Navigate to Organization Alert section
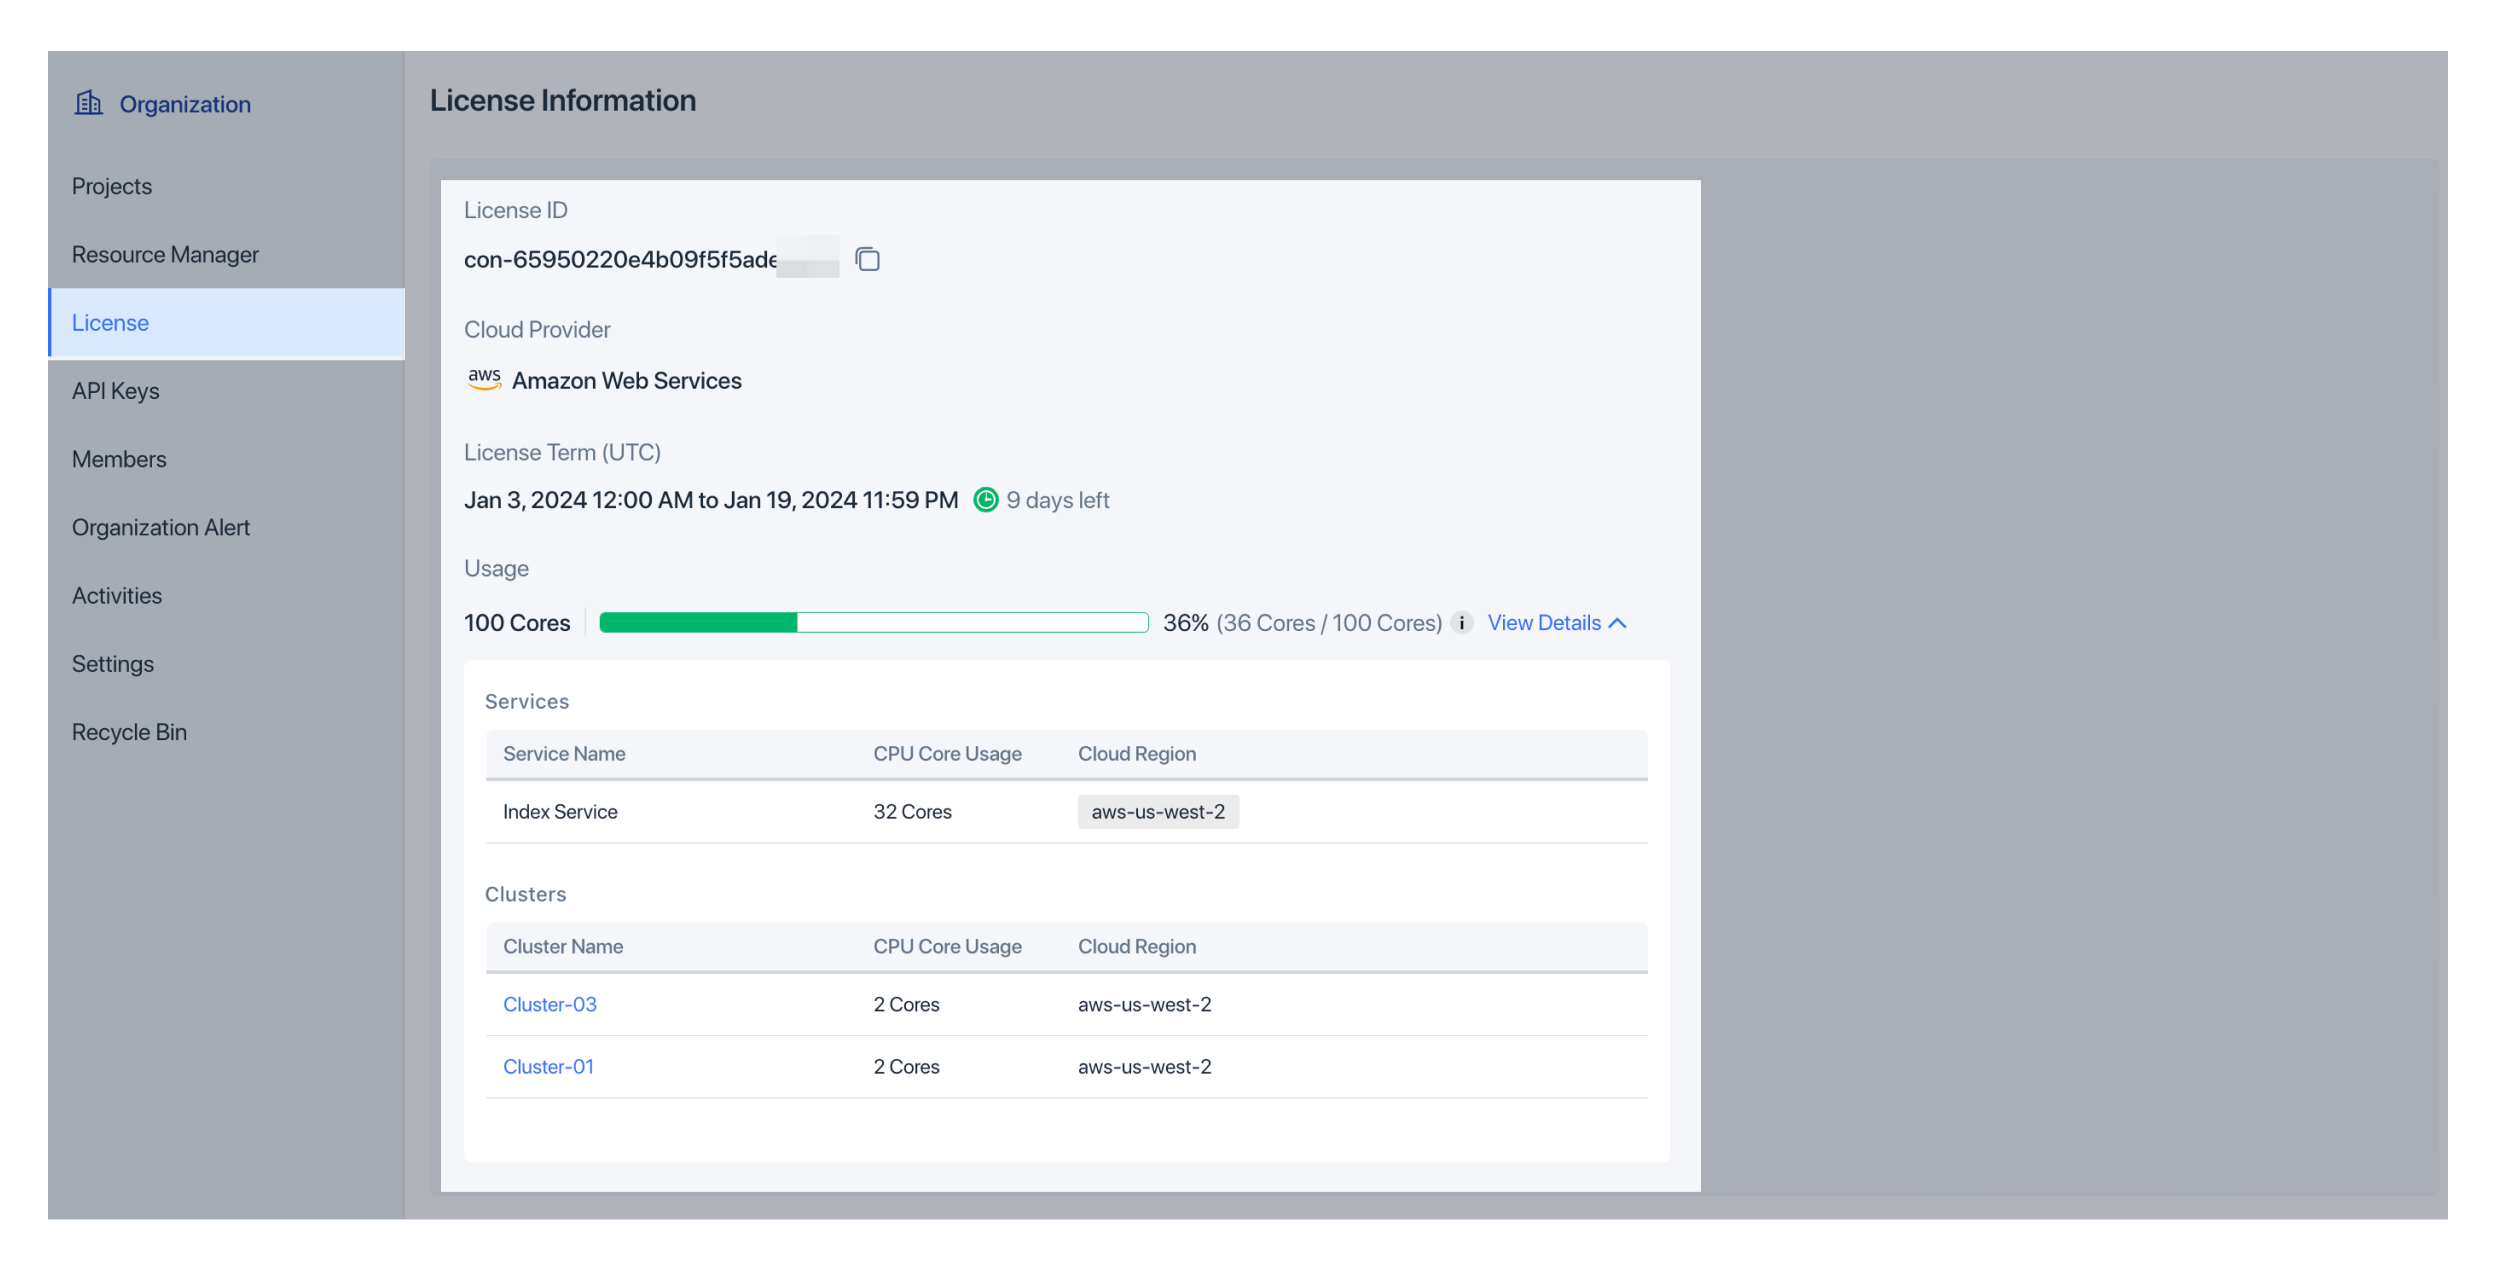The height and width of the screenshot is (1272, 2496). tap(161, 527)
